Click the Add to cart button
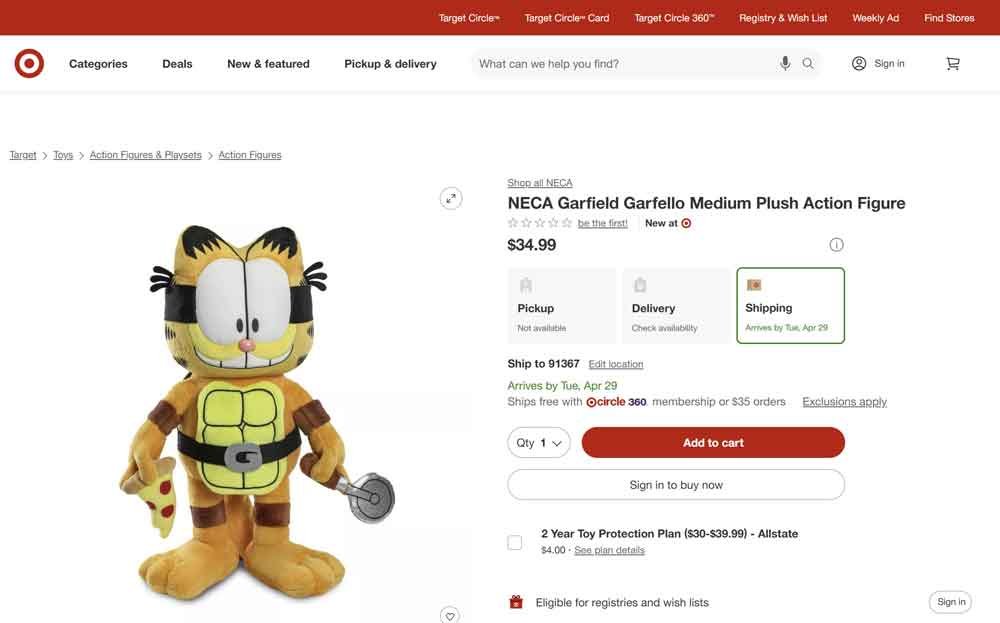 pos(711,442)
